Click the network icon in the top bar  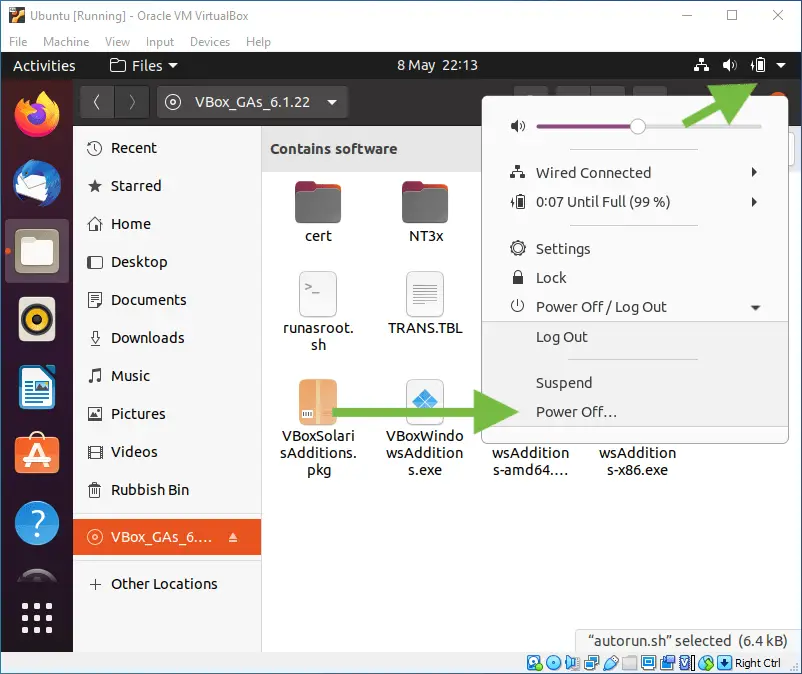(x=701, y=65)
